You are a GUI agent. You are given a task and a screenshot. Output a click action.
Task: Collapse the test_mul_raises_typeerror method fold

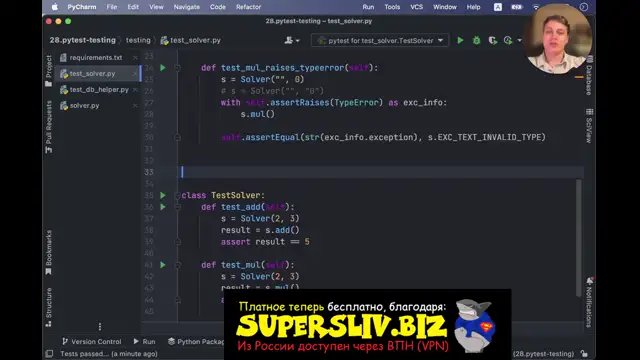click(178, 68)
